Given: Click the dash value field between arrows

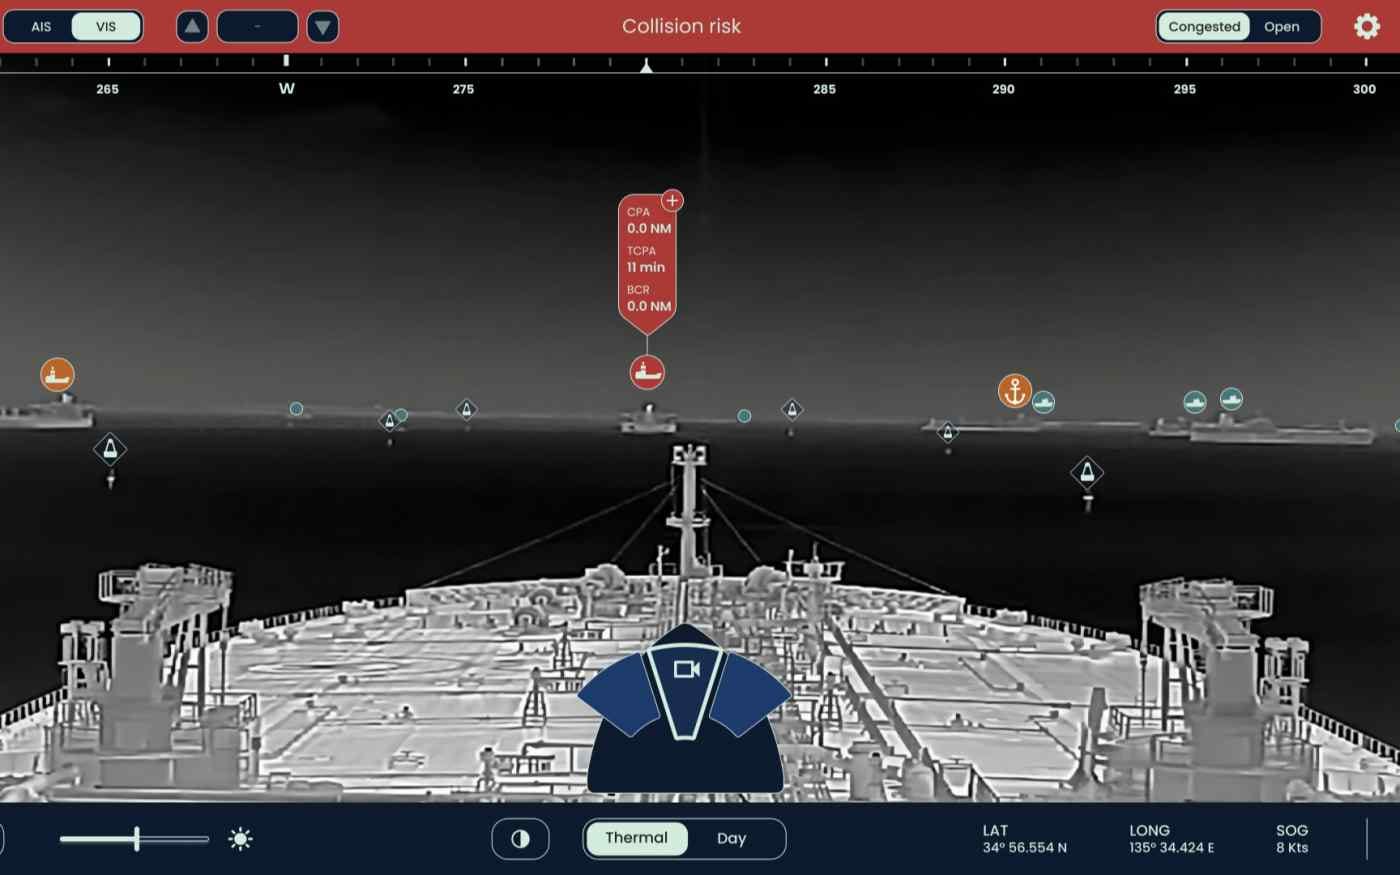Looking at the screenshot, I should pyautogui.click(x=257, y=27).
